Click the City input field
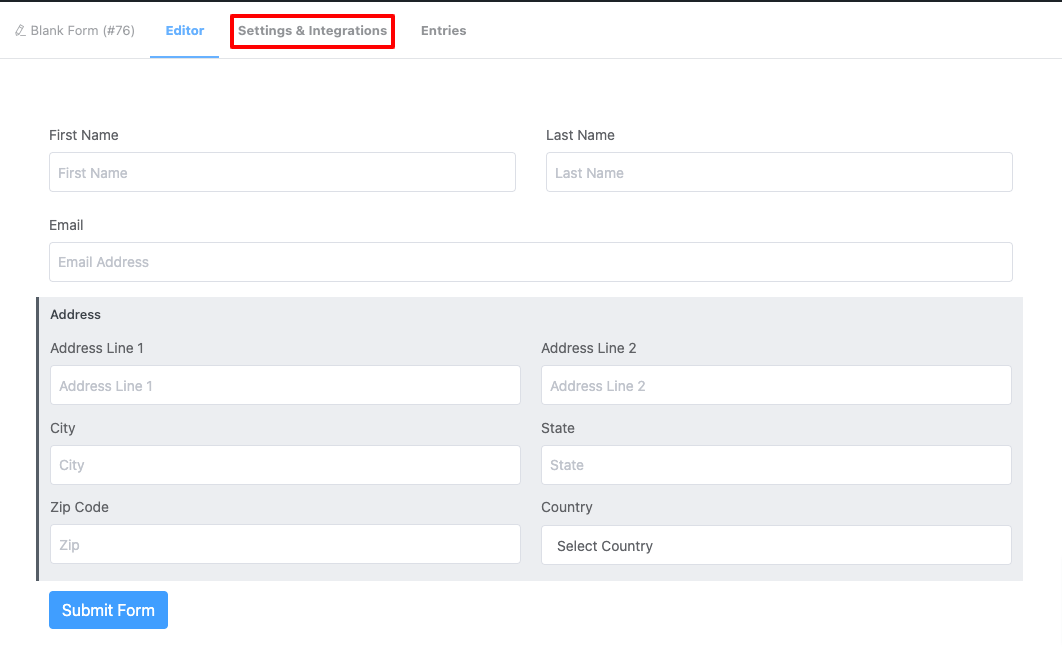1062x664 pixels. coord(285,465)
